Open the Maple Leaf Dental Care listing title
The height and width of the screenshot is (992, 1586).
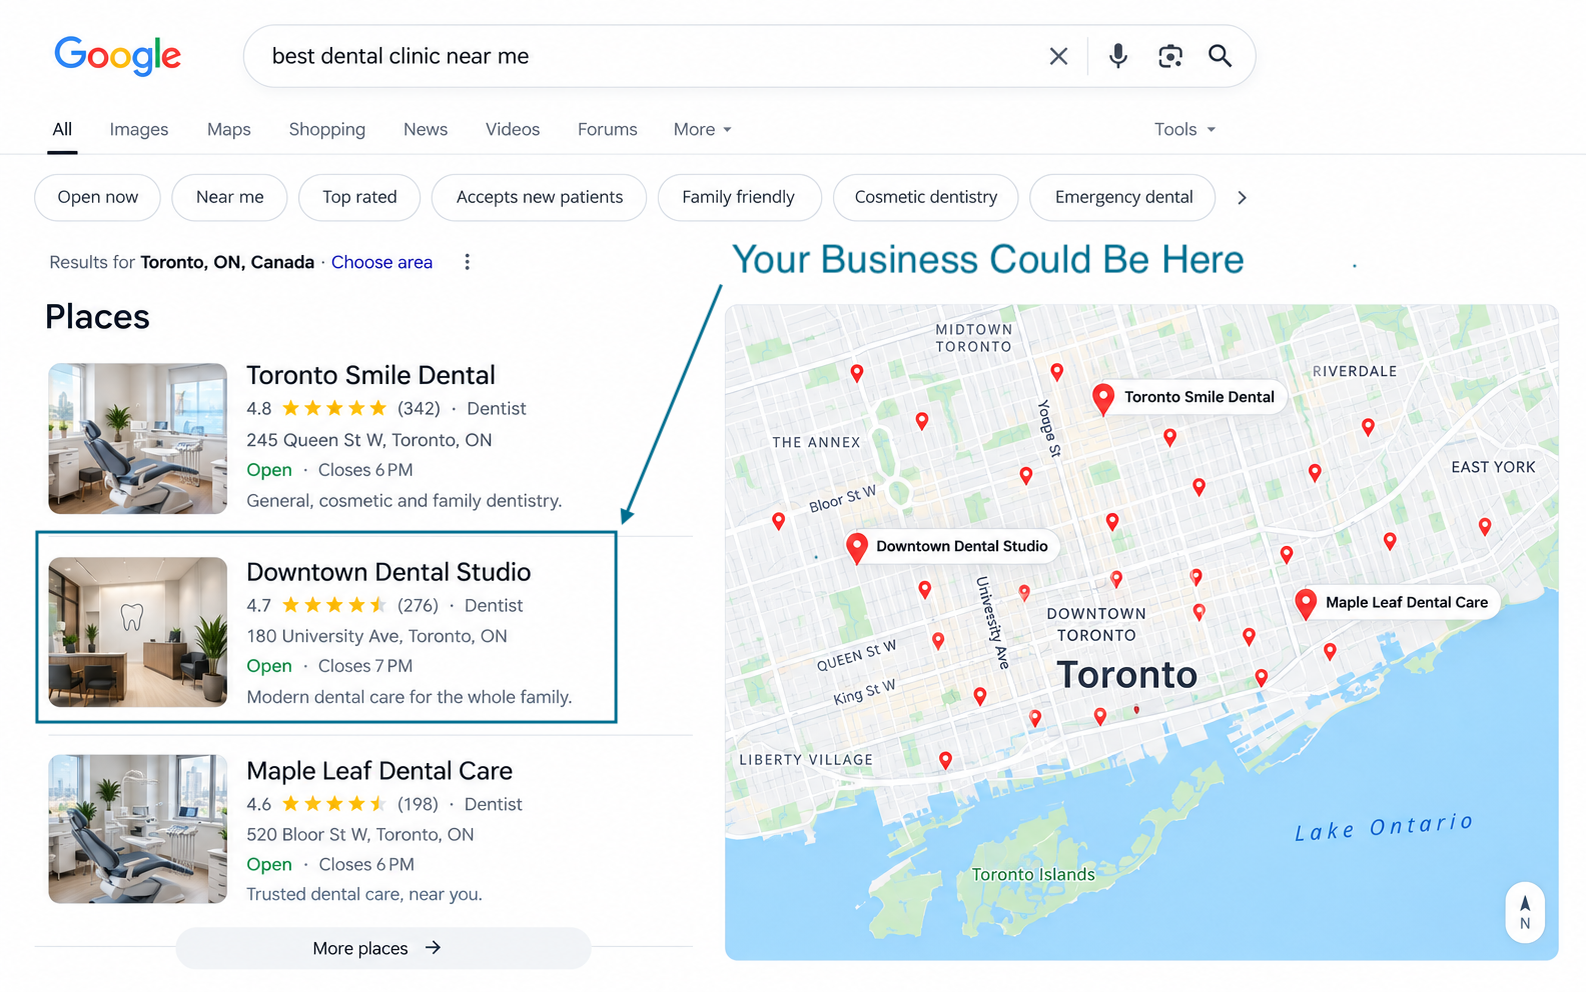pos(380,771)
